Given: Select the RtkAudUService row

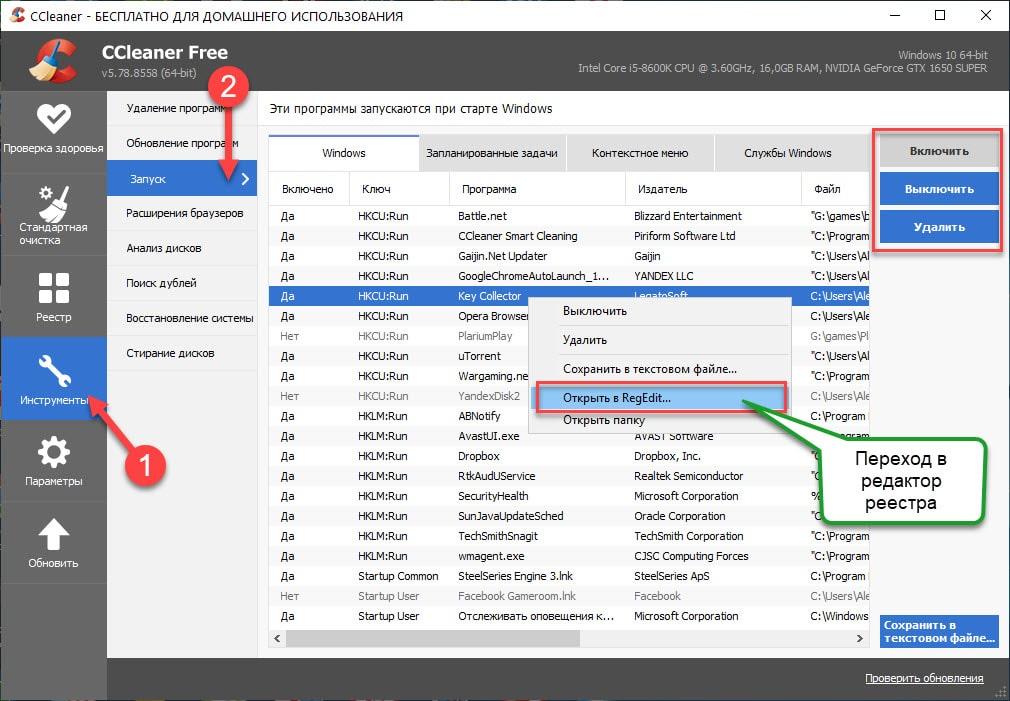Looking at the screenshot, I should coord(569,476).
